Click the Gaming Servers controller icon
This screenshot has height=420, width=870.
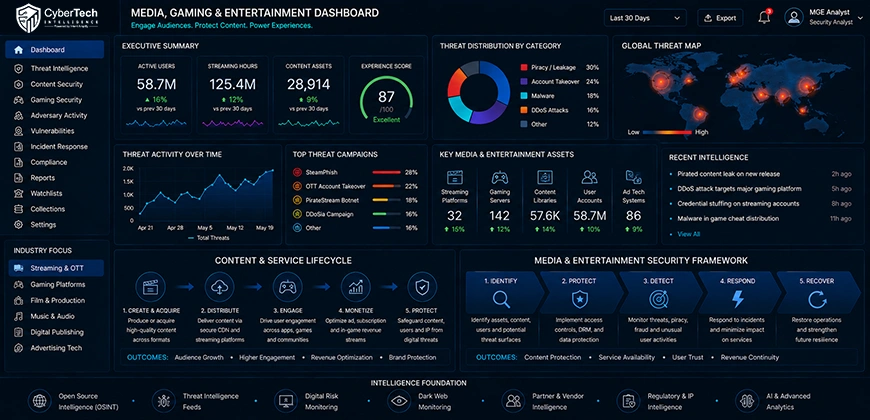click(x=500, y=178)
